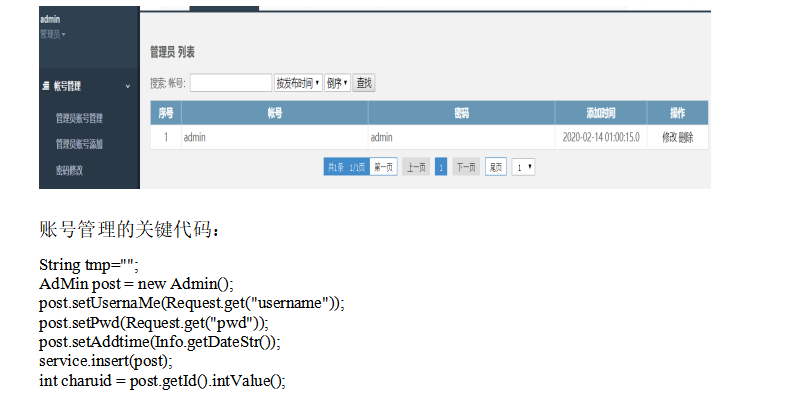Go to 第一页 first page
Image resolution: width=796 pixels, height=398 pixels.
[383, 167]
